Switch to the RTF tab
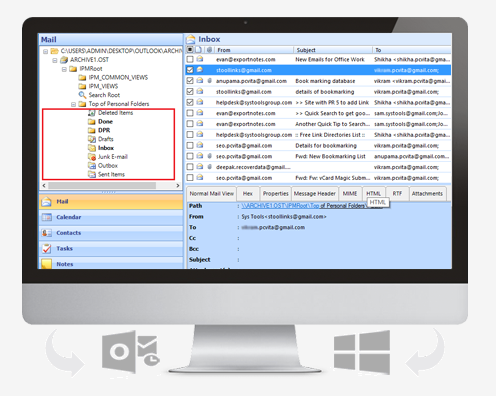 [x=397, y=194]
